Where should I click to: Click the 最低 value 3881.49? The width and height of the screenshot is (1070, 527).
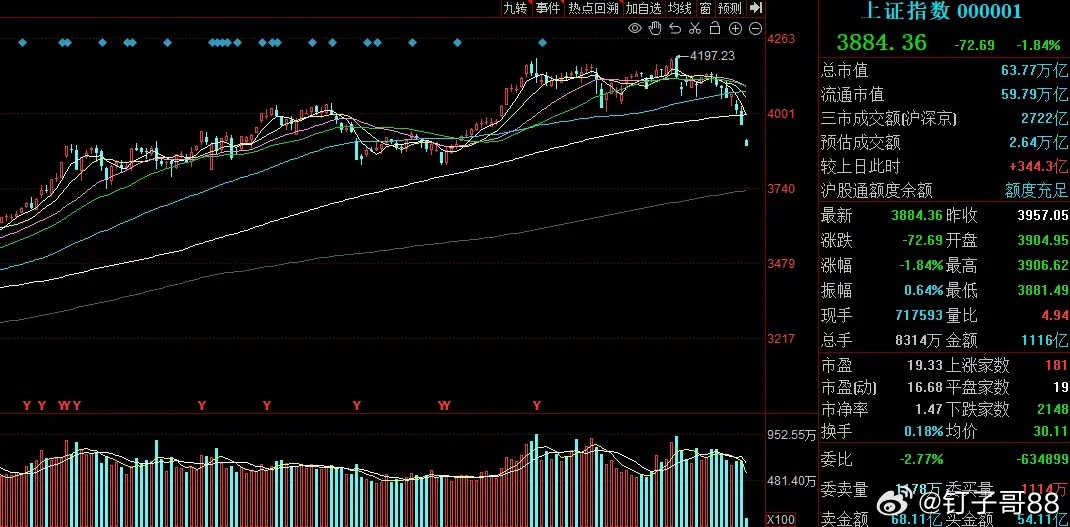coord(1042,290)
